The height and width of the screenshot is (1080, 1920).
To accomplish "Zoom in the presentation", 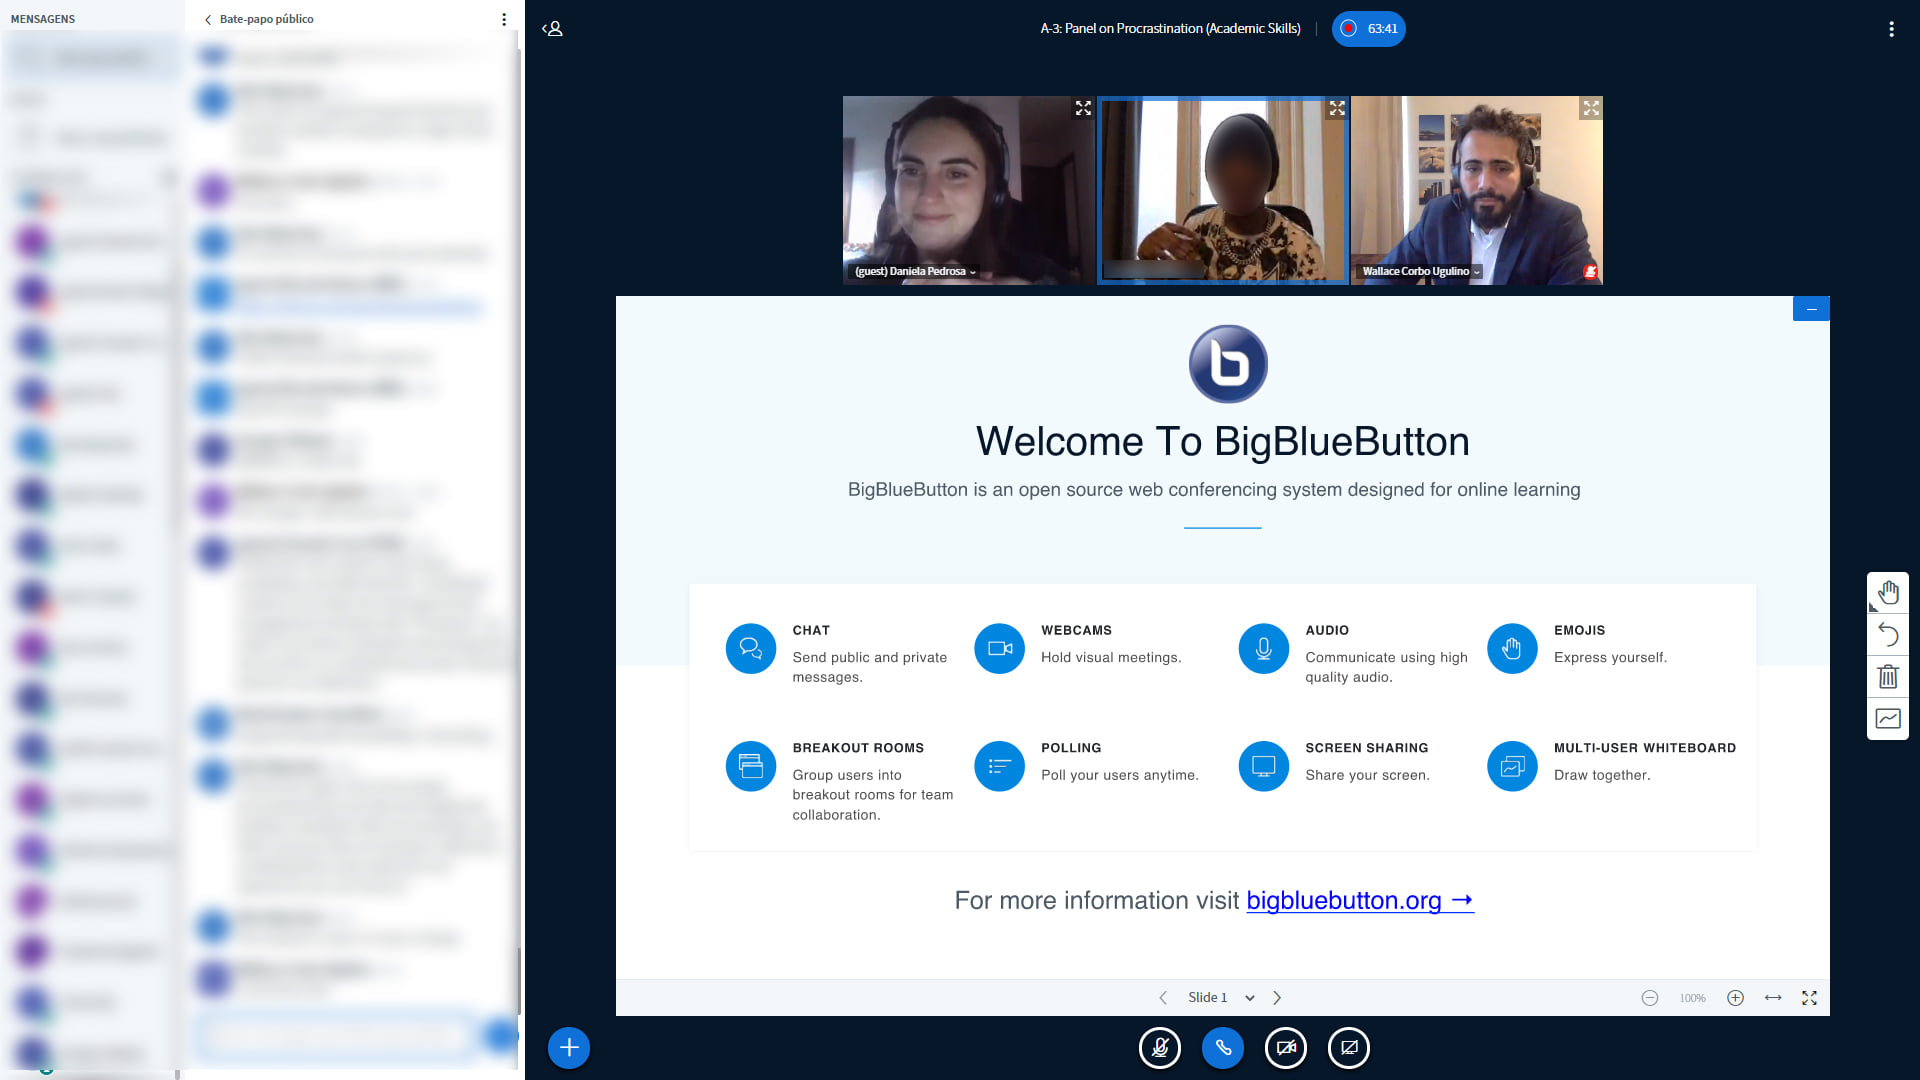I will pos(1736,998).
